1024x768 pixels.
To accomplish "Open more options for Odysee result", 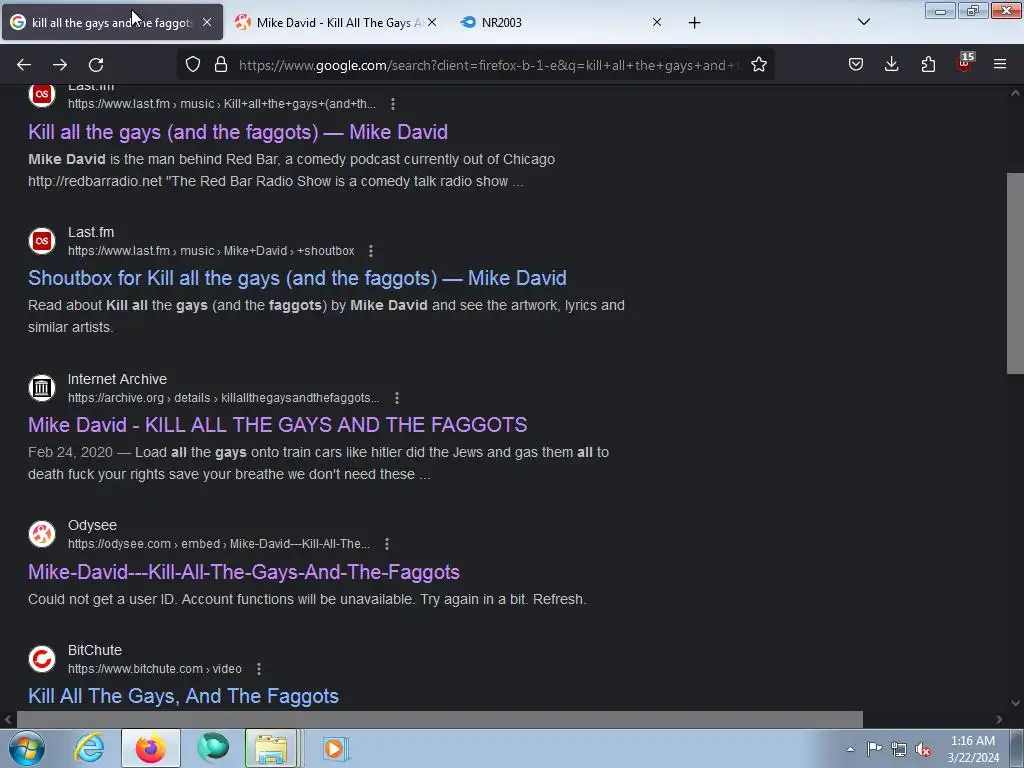I will [x=387, y=544].
